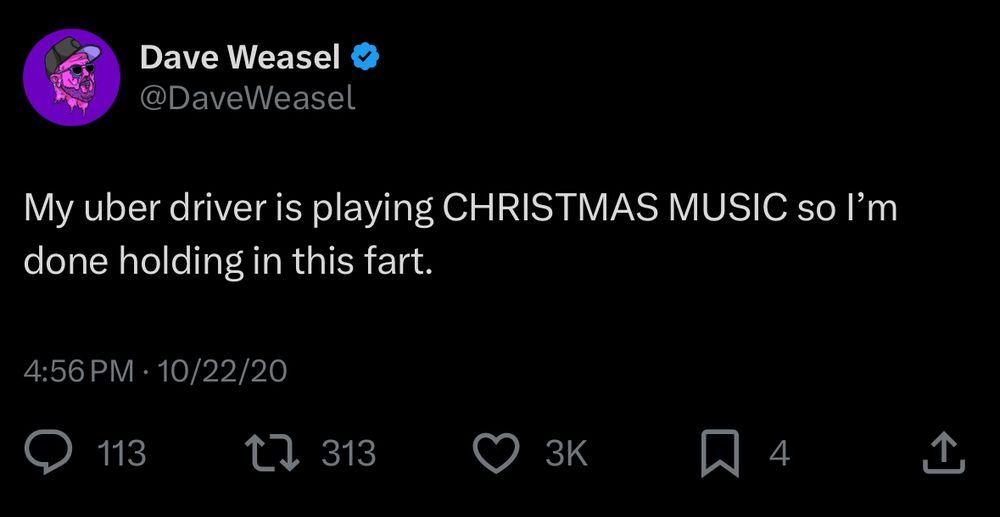Click the 3K likes count
The height and width of the screenshot is (517, 1000).
coord(567,454)
